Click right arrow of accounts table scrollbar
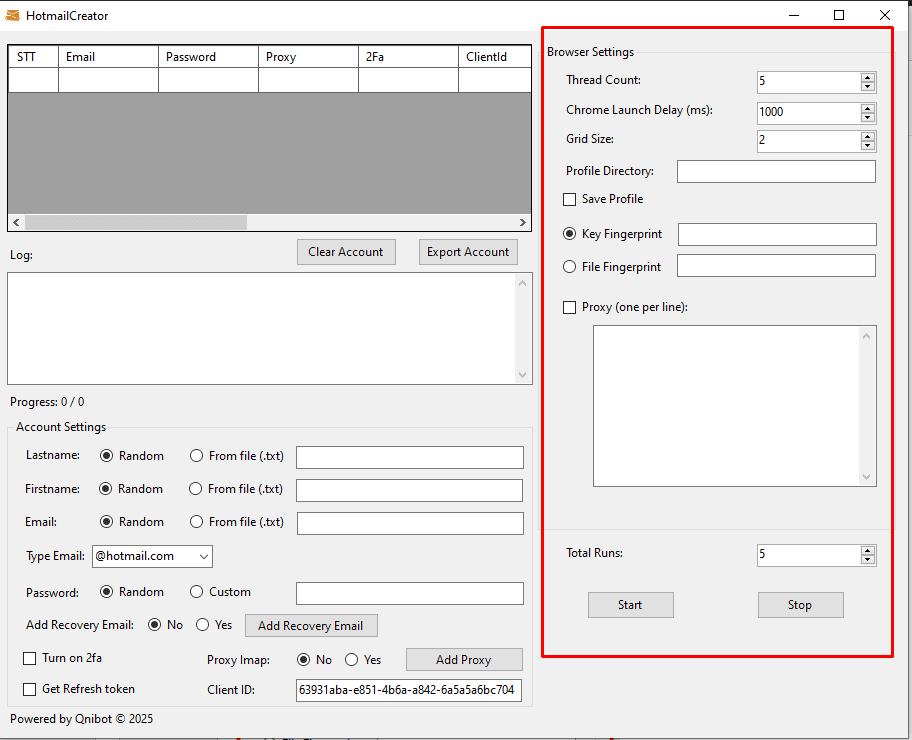The width and height of the screenshot is (912, 740). (x=522, y=222)
